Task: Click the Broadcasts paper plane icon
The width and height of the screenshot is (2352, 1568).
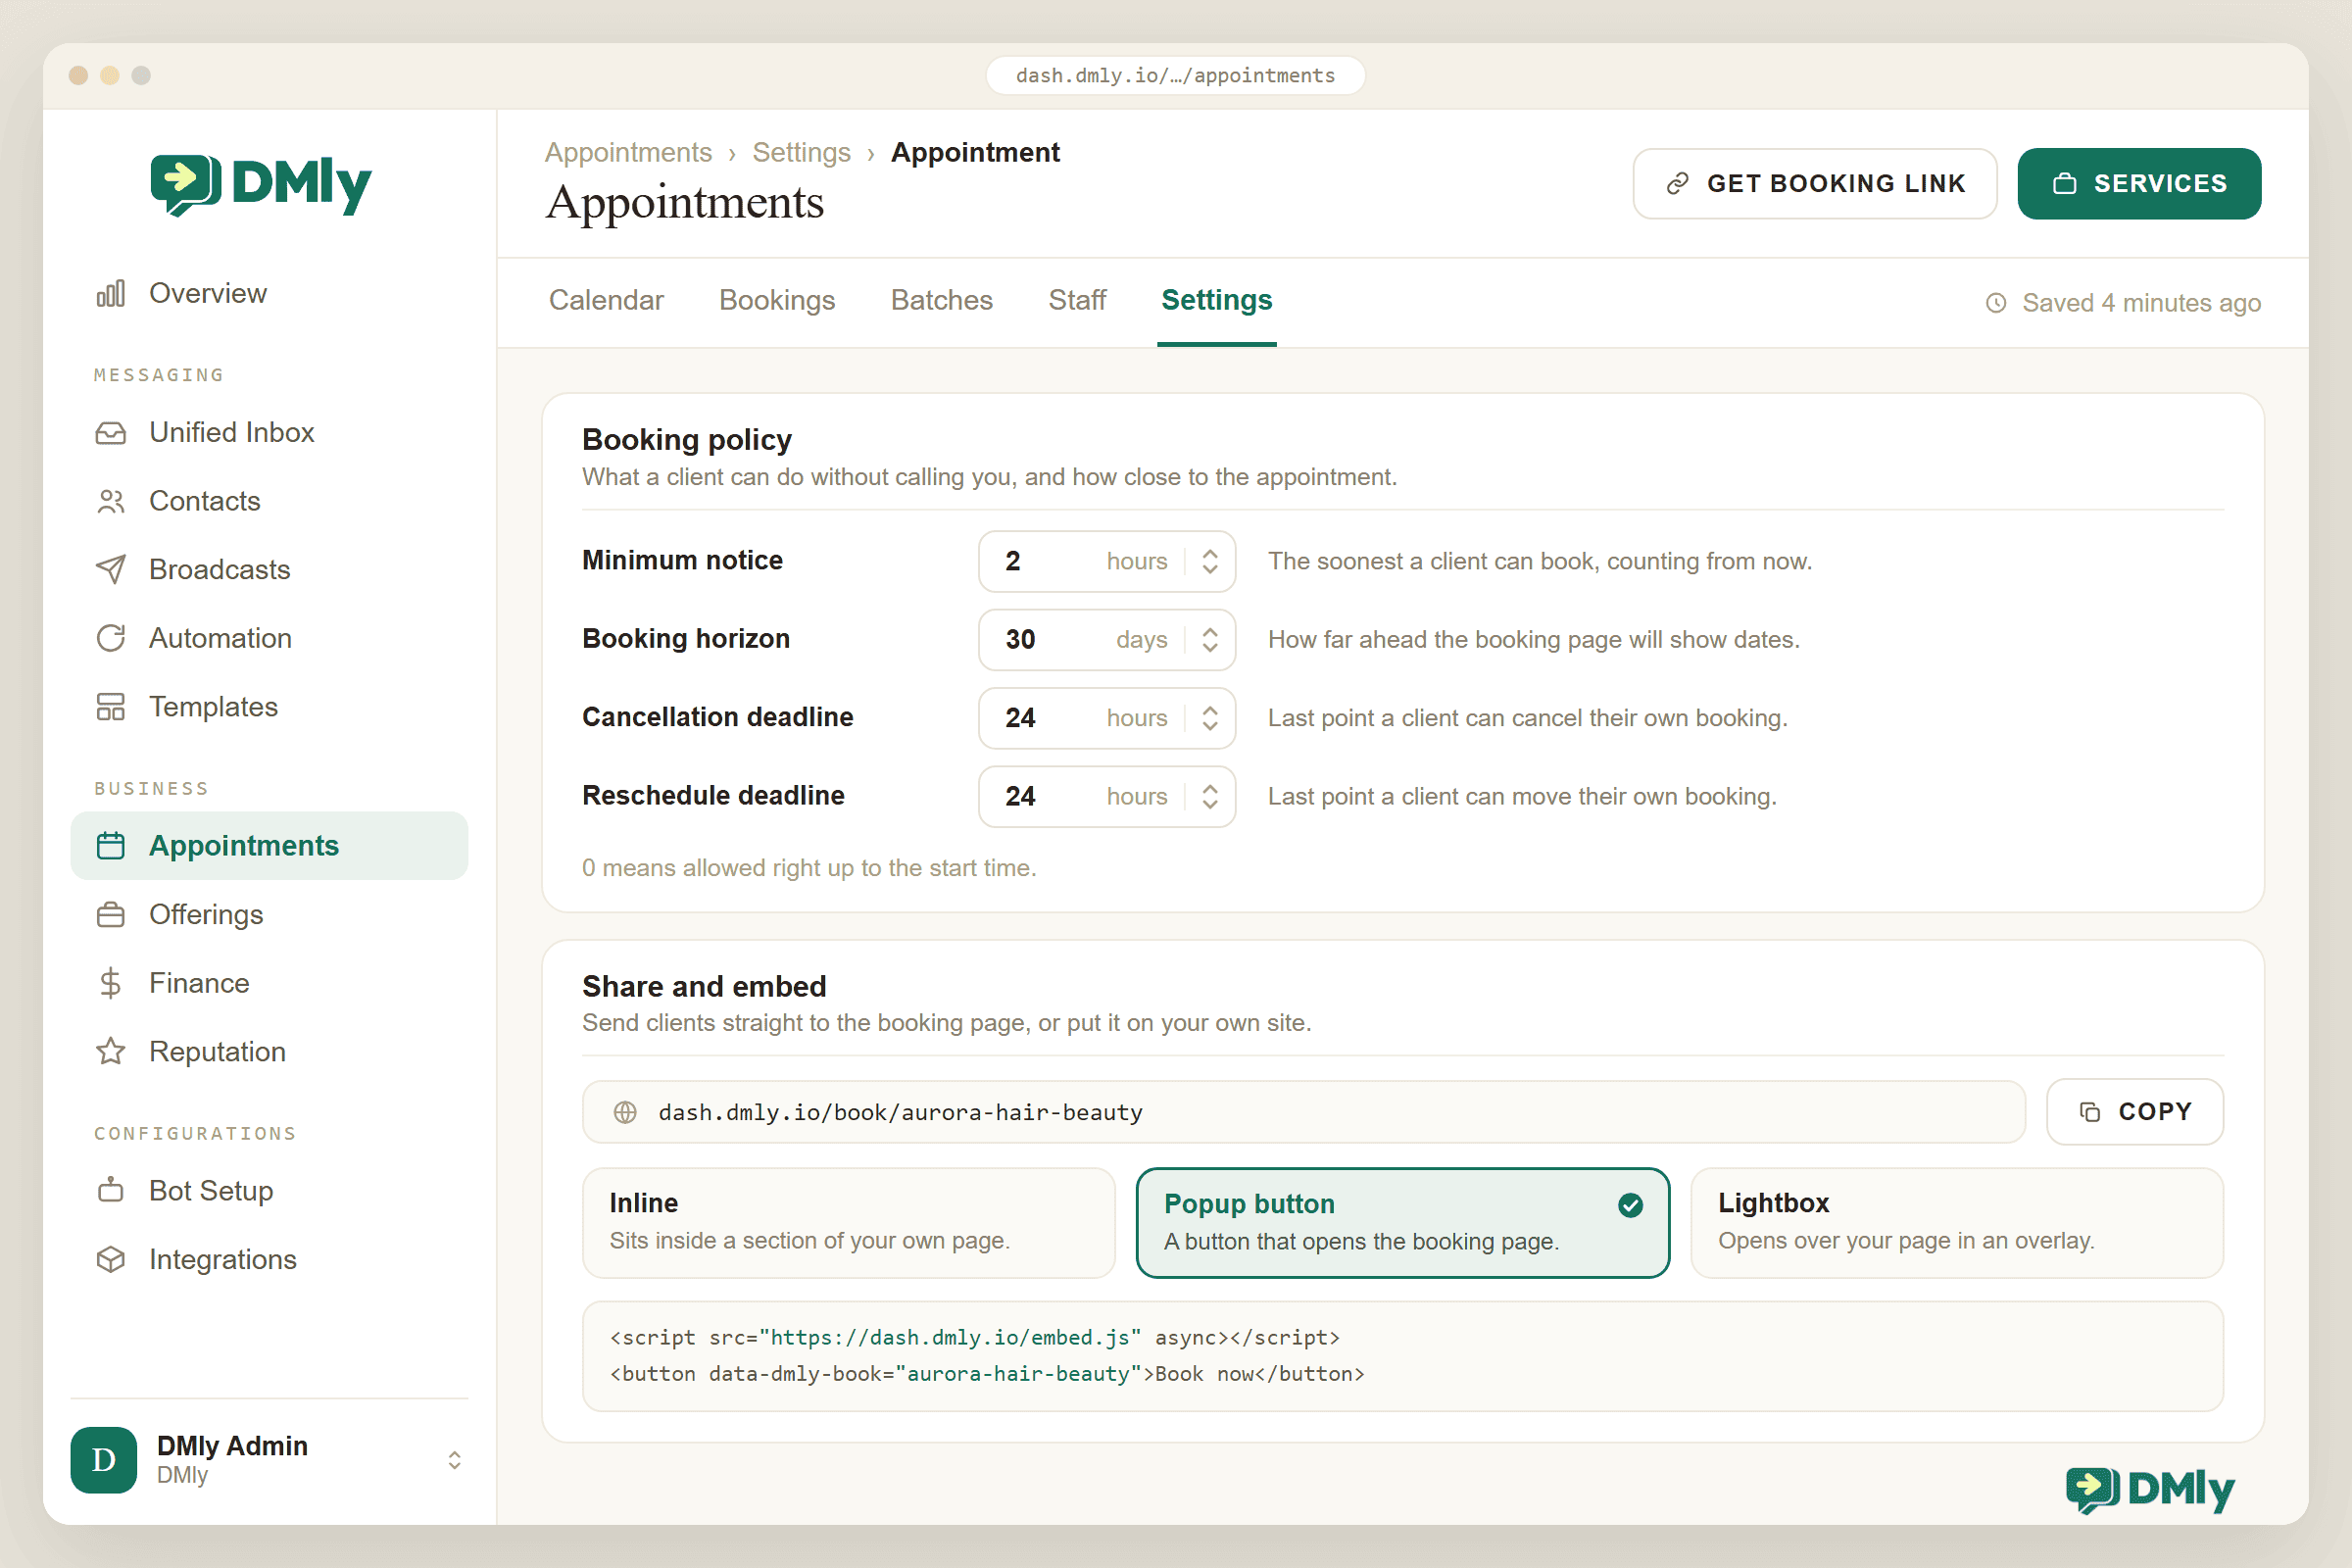Action: point(111,569)
